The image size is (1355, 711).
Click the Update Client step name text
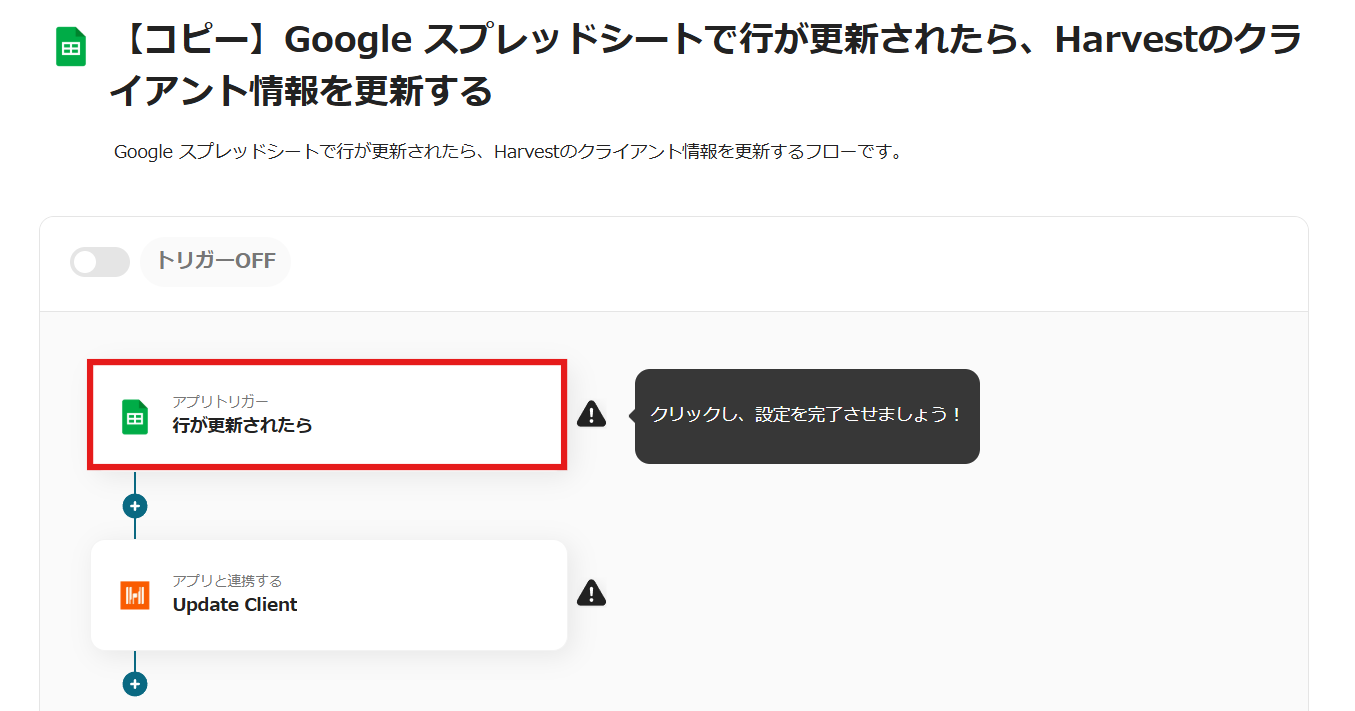[x=235, y=605]
